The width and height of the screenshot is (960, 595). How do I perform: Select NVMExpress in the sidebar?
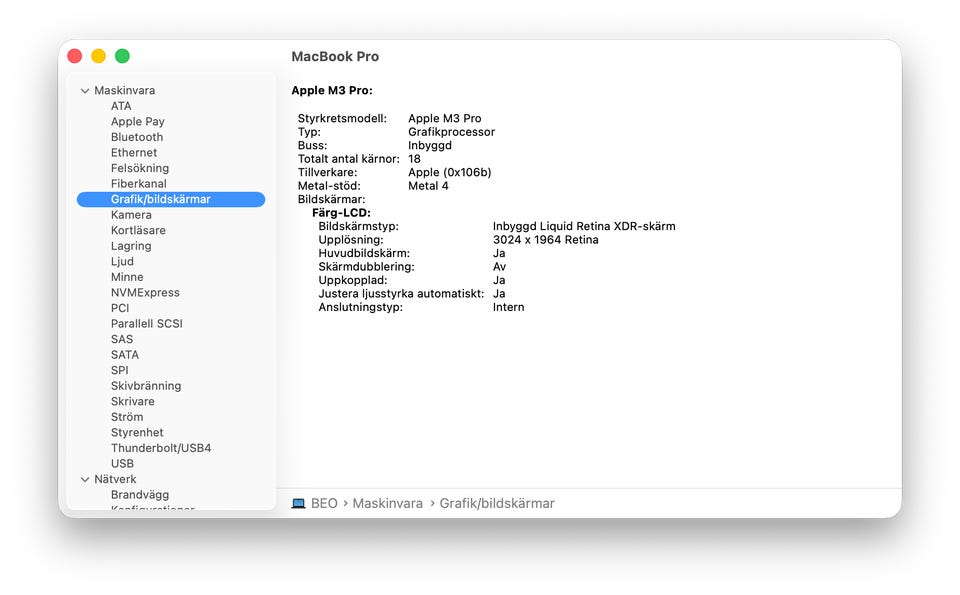(x=145, y=293)
